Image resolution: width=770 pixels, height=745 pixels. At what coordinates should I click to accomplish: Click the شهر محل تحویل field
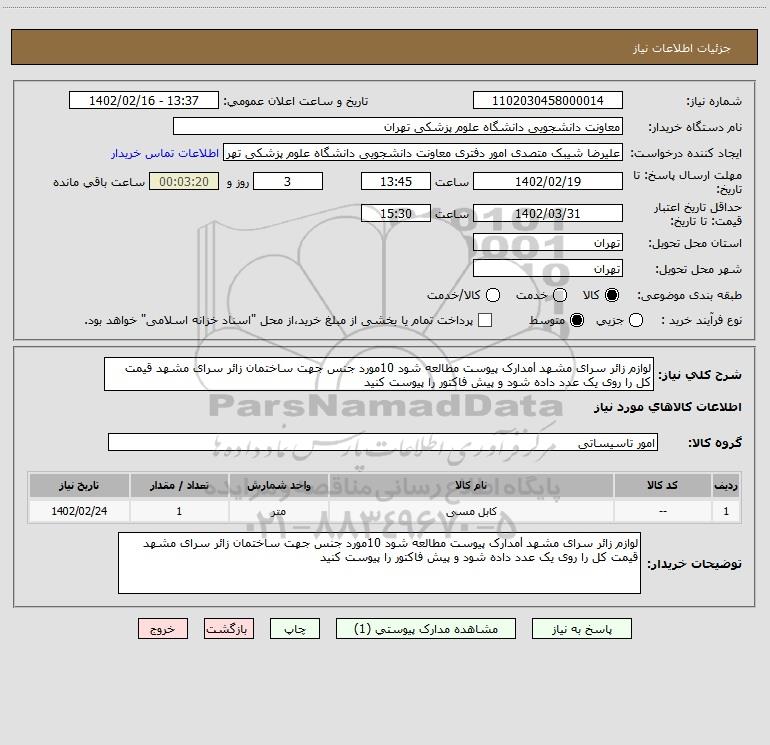click(x=548, y=269)
